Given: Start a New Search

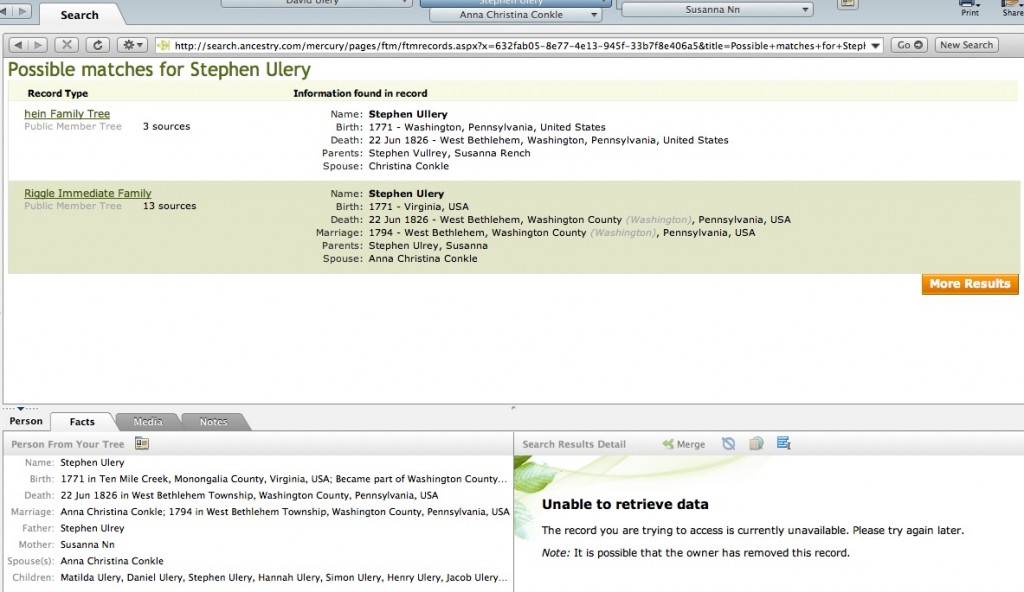Looking at the screenshot, I should tap(966, 45).
